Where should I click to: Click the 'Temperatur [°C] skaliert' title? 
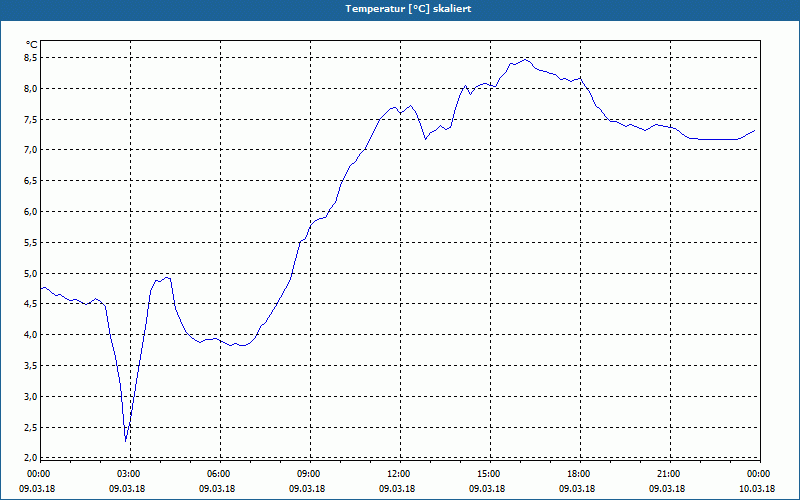click(408, 9)
